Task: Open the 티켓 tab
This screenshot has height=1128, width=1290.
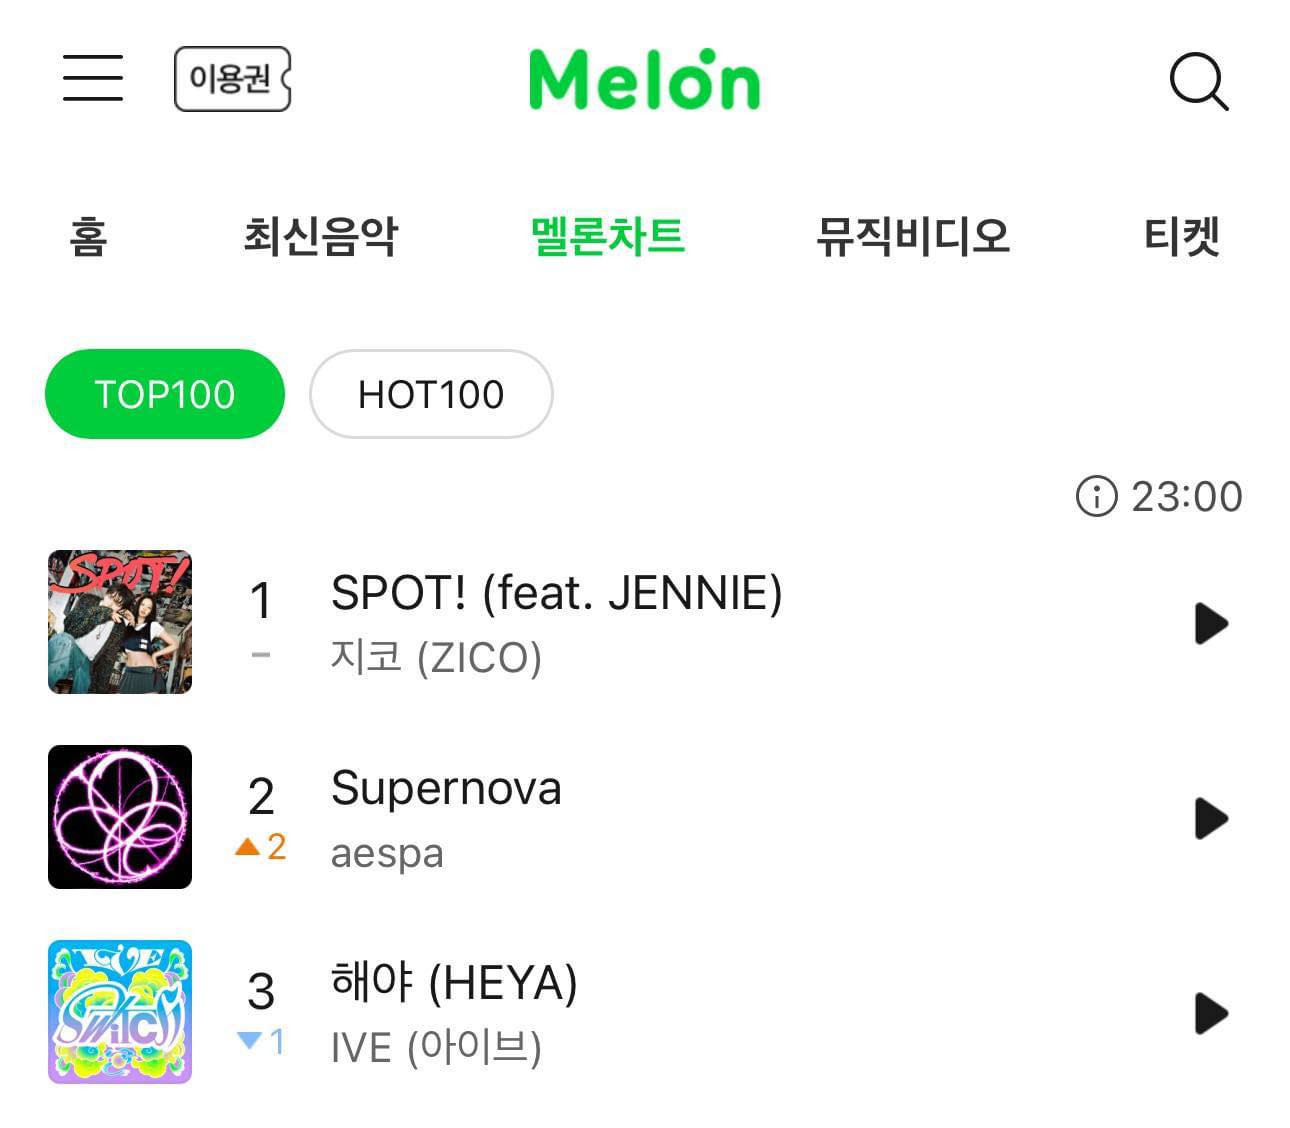Action: [x=1181, y=237]
